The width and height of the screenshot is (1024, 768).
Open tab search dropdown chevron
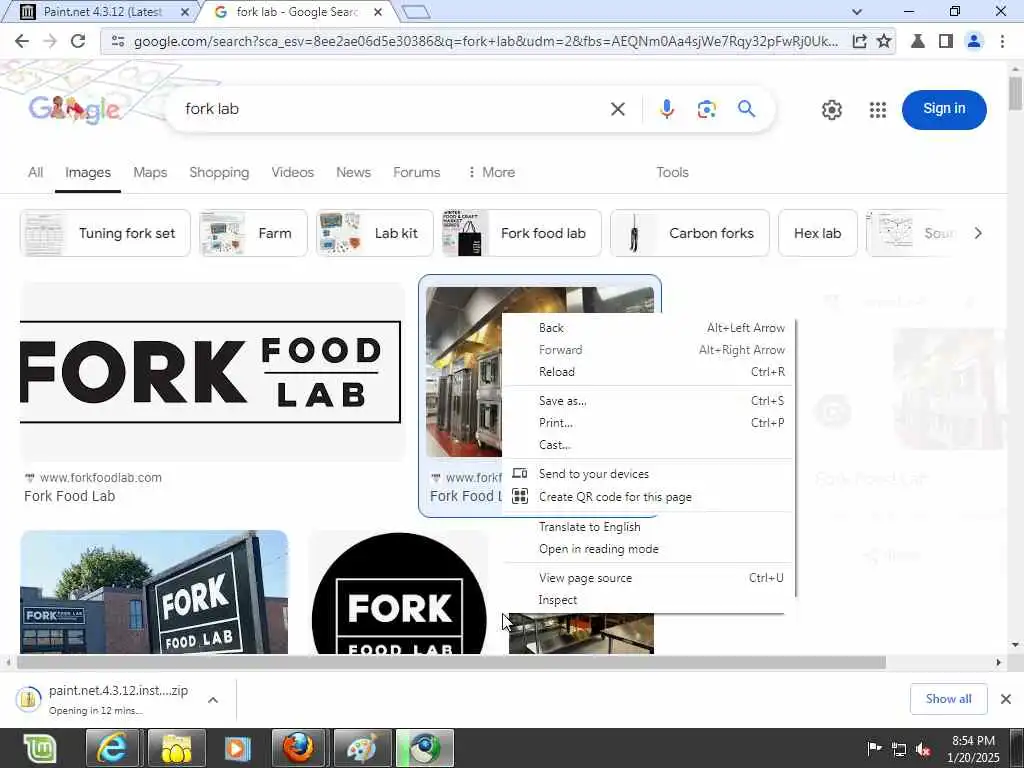[857, 12]
